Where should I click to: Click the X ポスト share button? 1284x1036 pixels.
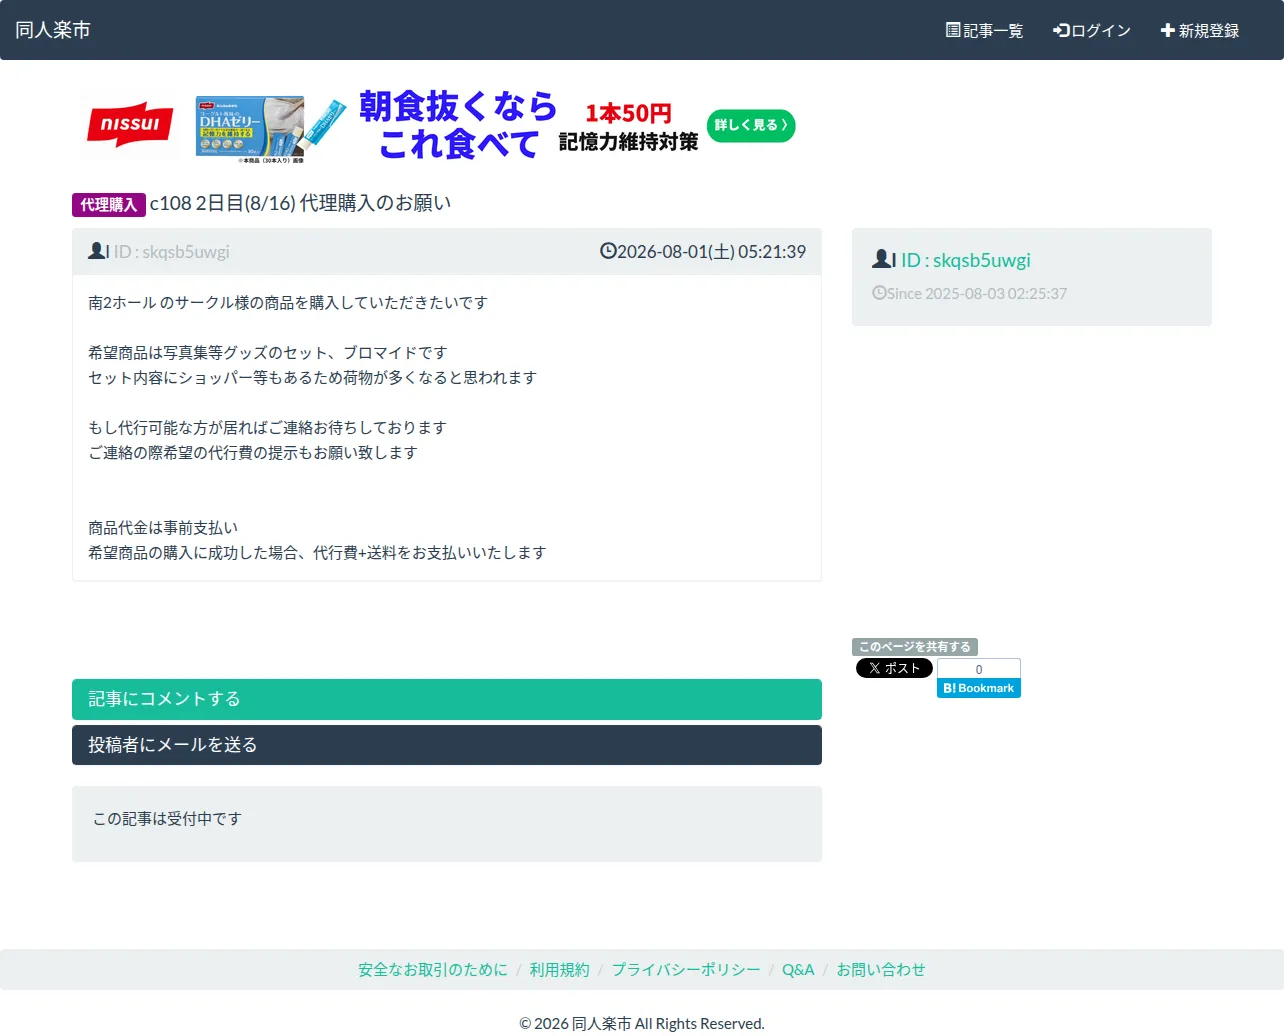[x=894, y=668]
